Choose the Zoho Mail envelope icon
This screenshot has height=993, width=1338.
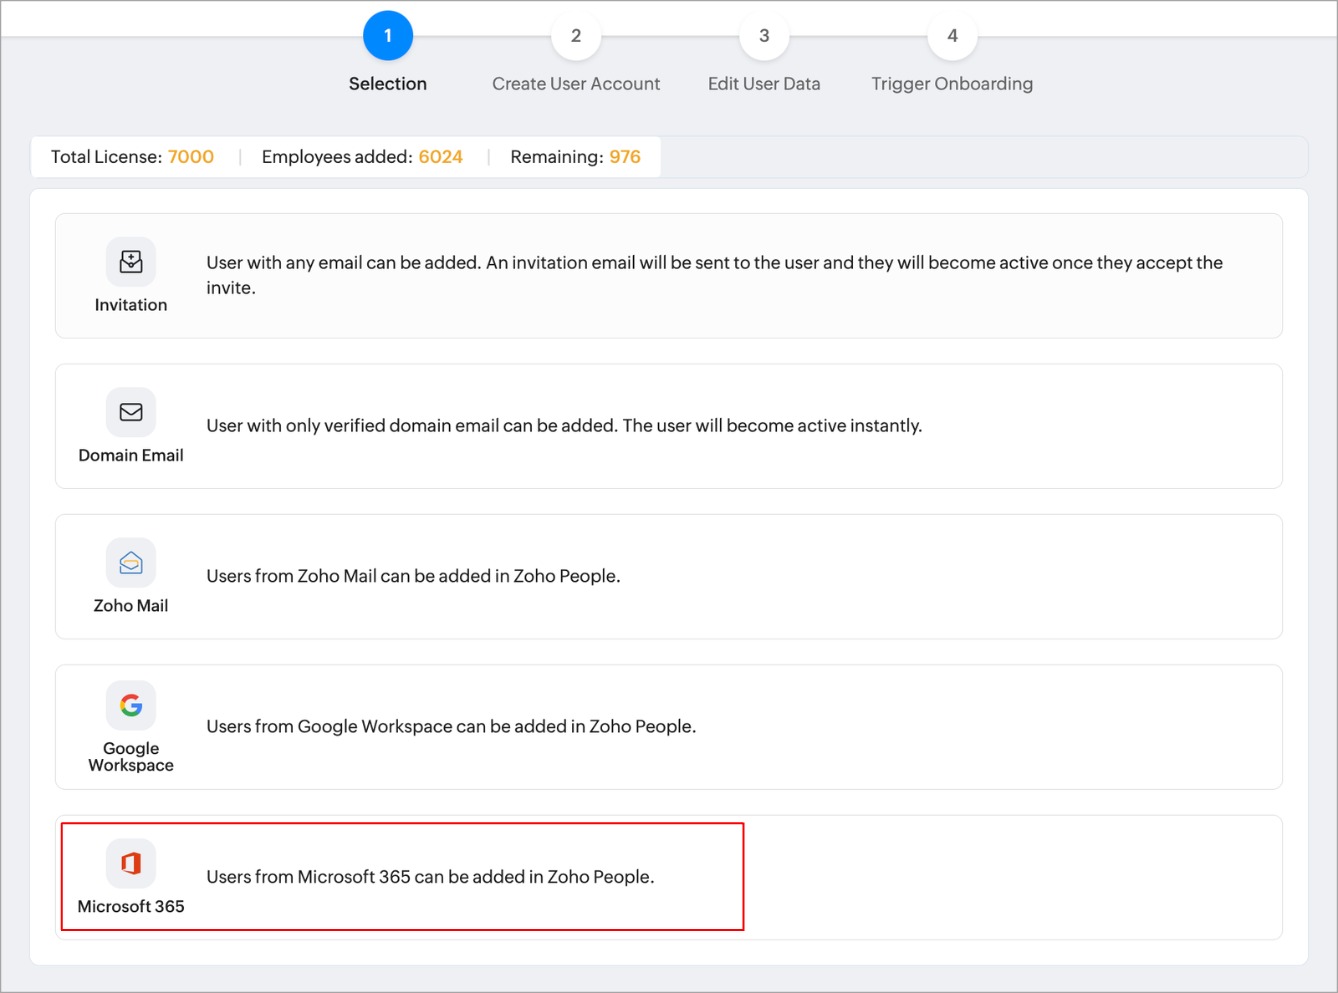[x=131, y=563]
